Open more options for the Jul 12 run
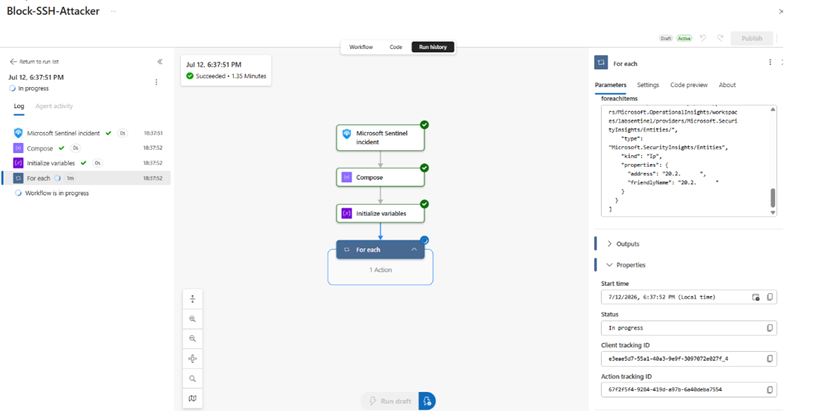This screenshot has width=824, height=411. pyautogui.click(x=156, y=82)
